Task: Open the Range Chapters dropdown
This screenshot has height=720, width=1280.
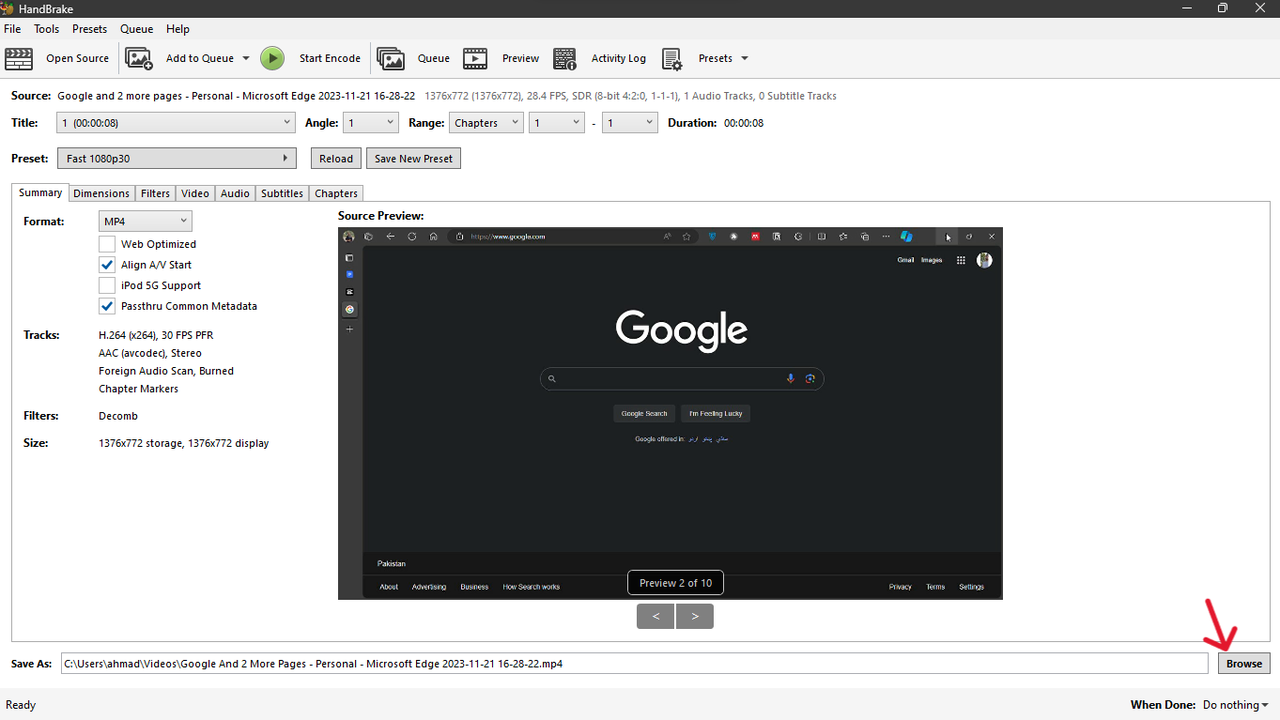Action: 485,123
